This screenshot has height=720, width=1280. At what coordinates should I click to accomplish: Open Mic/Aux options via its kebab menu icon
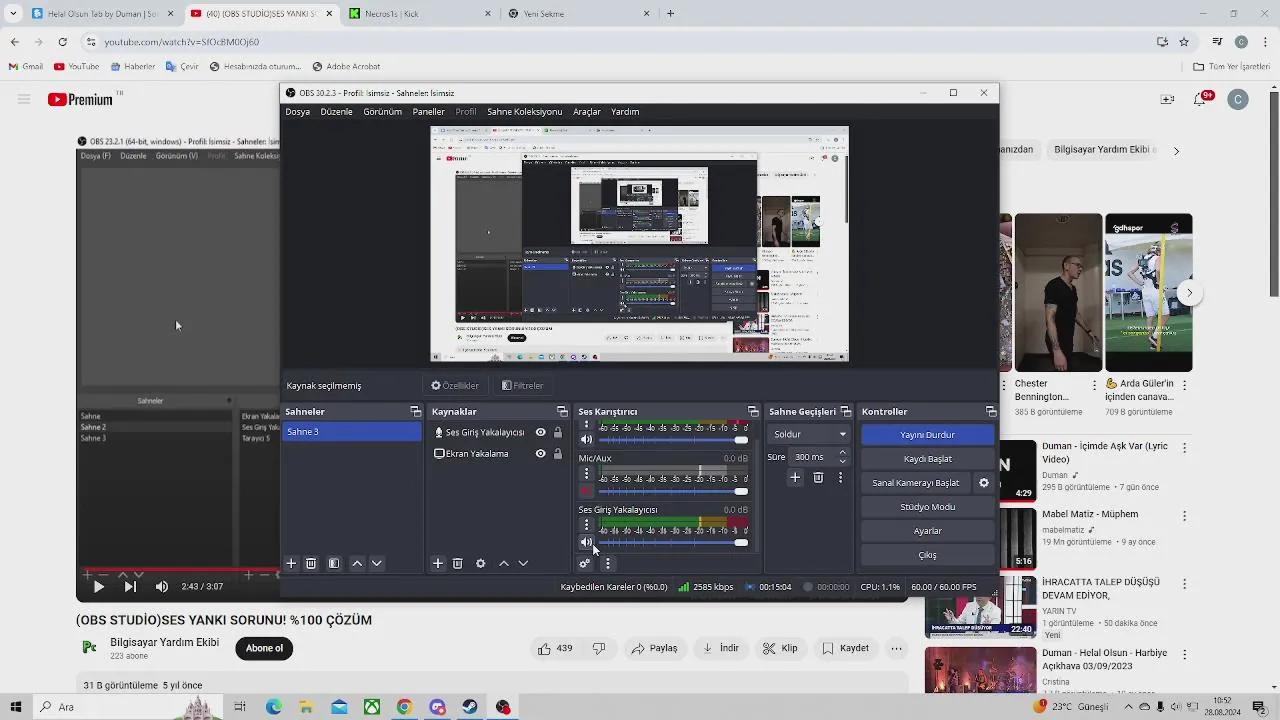click(x=587, y=473)
